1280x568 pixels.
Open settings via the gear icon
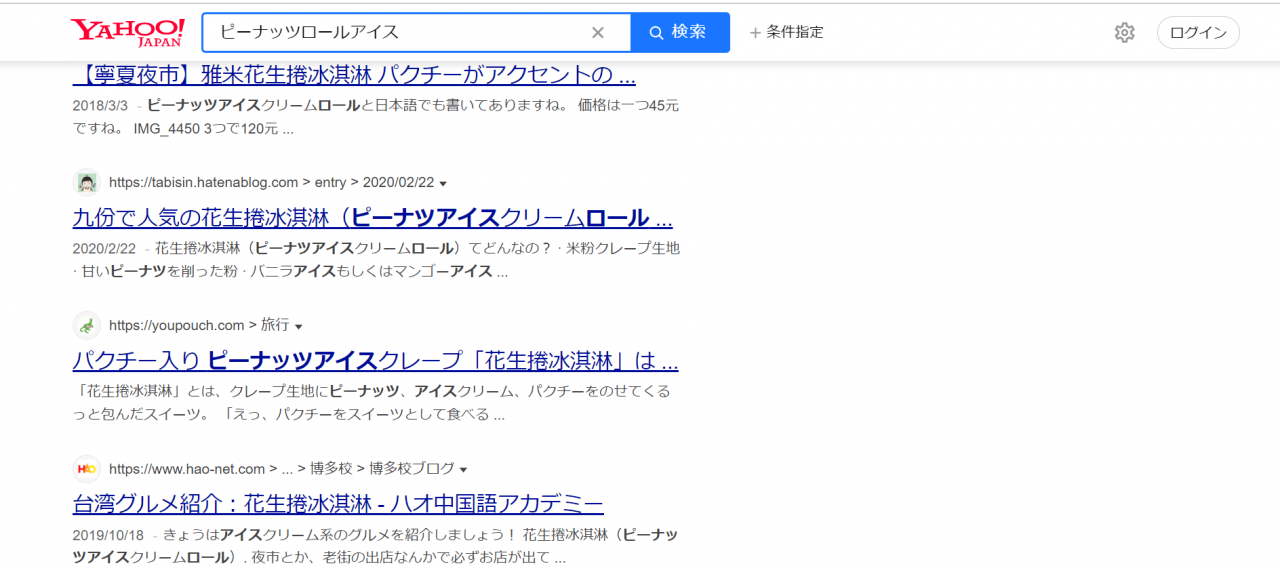1125,32
